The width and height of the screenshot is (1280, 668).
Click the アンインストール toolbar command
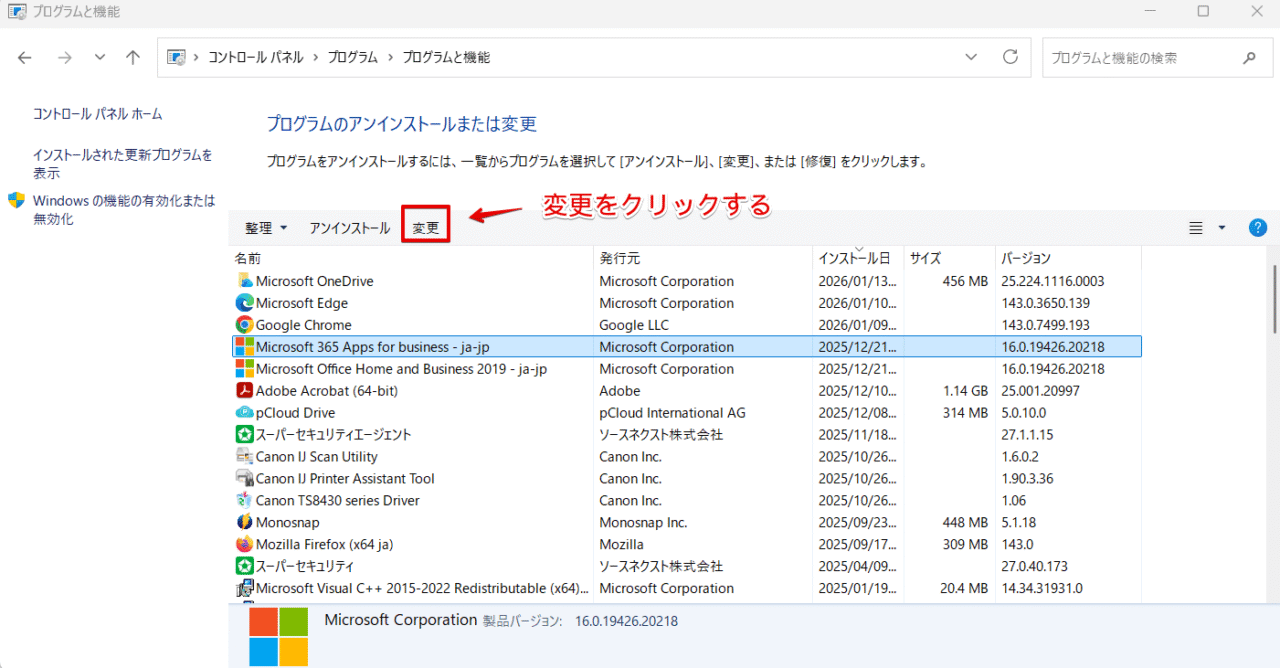pyautogui.click(x=349, y=228)
